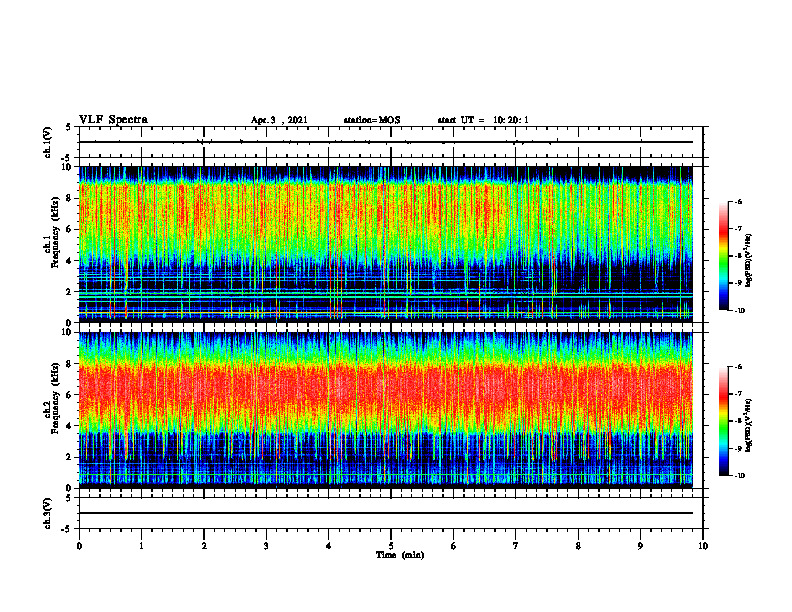Click time-axis tick label '1'
The image size is (792, 612).
(x=141, y=546)
